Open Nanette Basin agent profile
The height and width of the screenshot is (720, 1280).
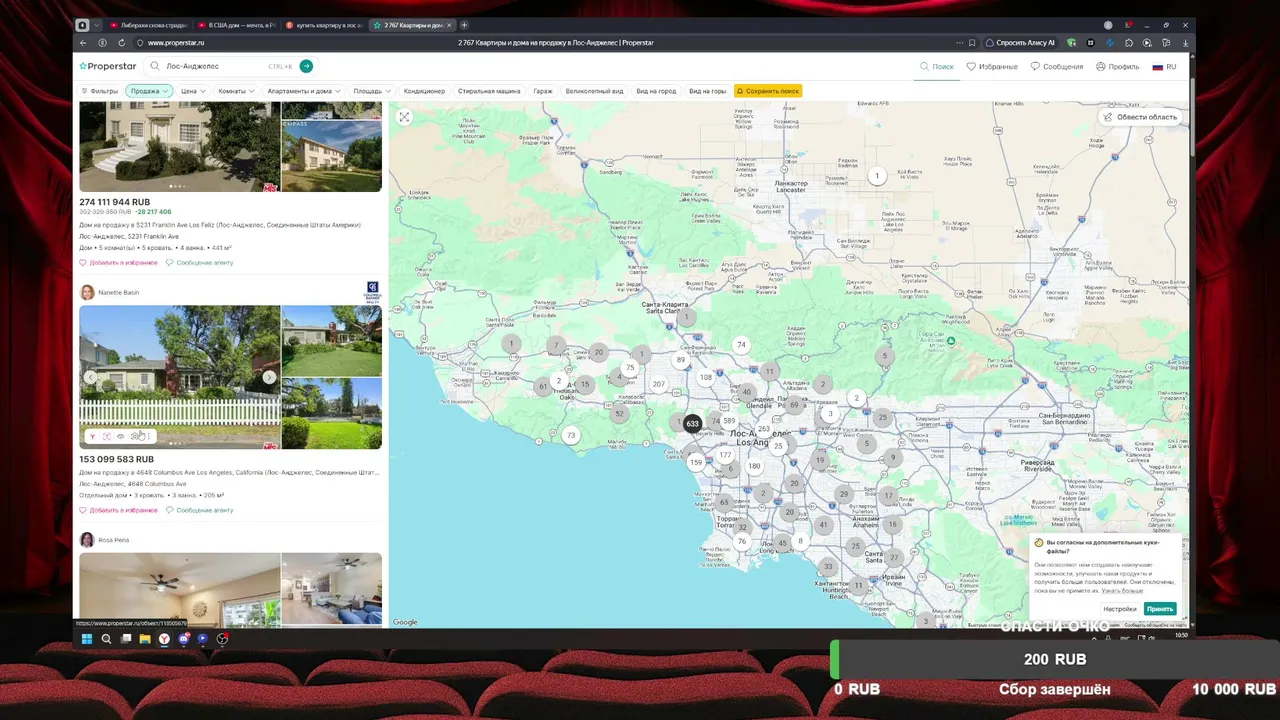tap(110, 293)
